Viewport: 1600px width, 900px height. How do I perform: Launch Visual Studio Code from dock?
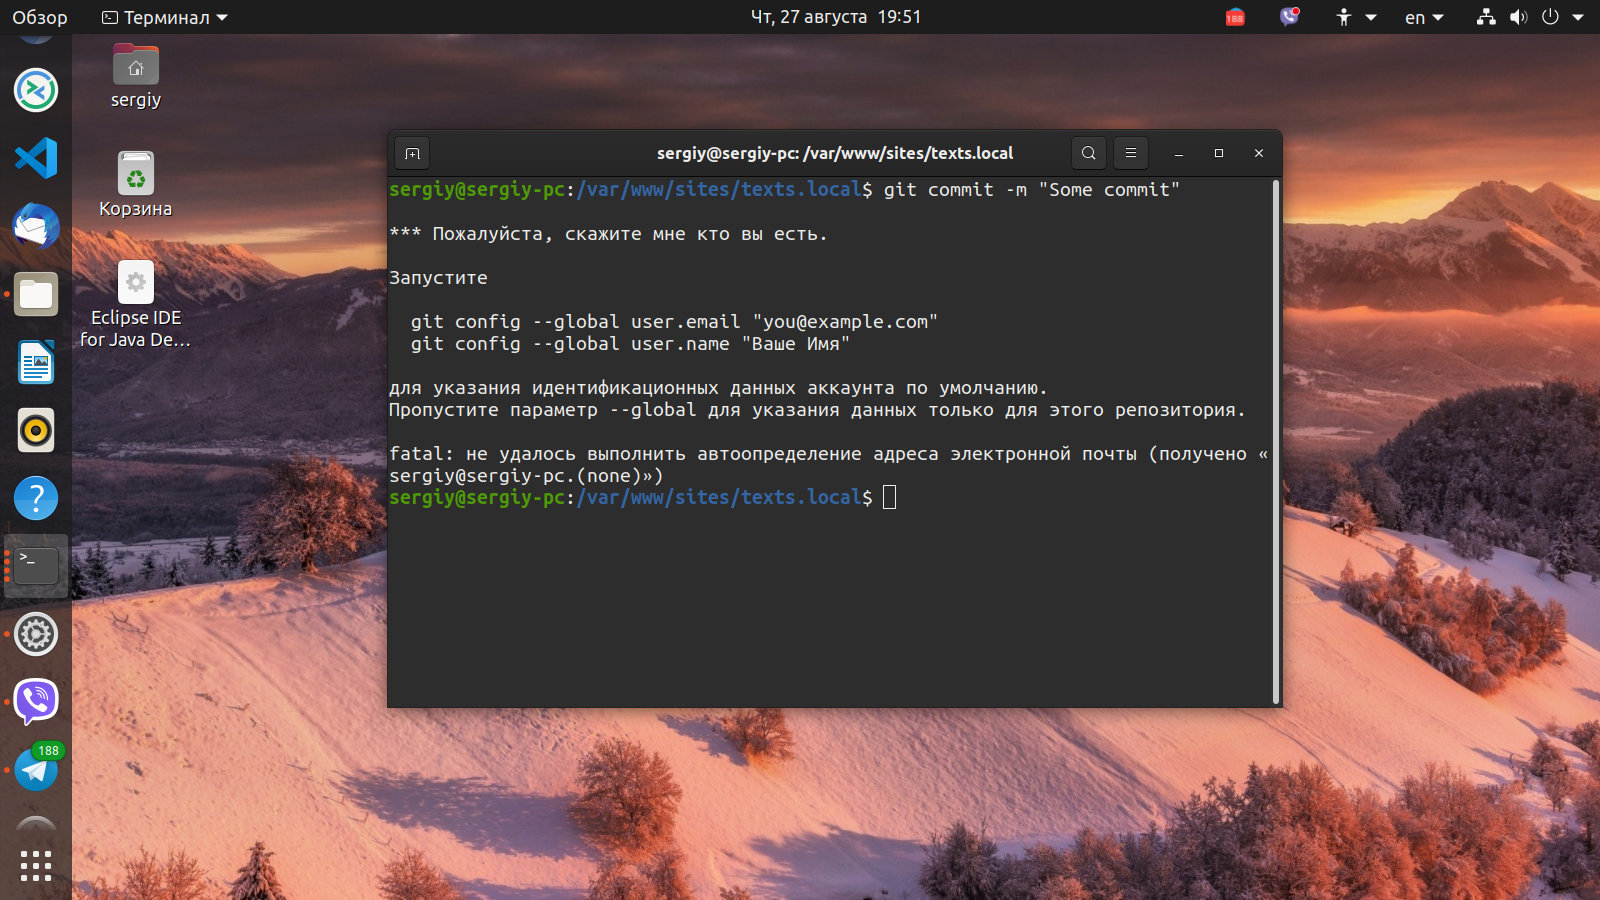tap(36, 158)
